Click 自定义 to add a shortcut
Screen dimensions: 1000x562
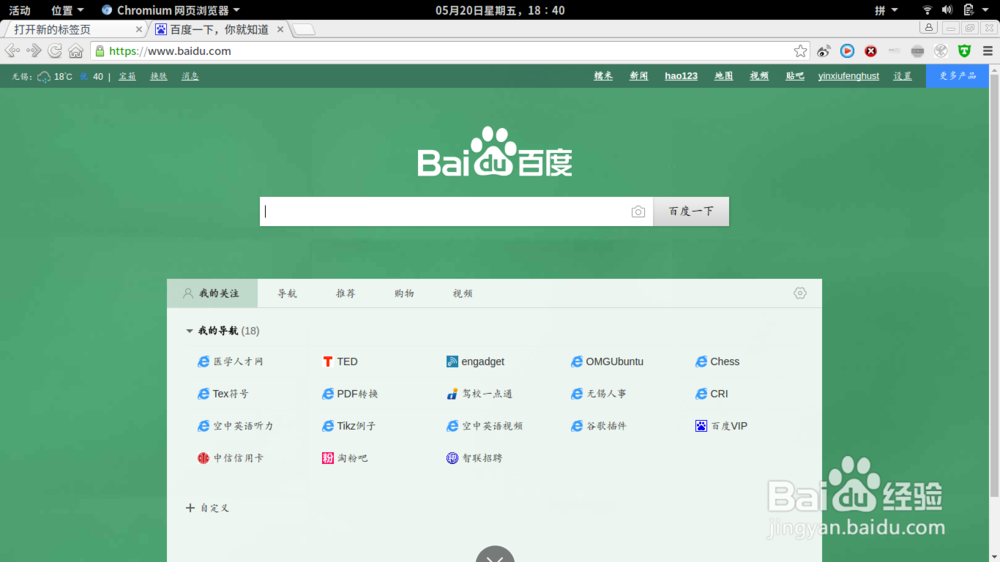(x=207, y=508)
